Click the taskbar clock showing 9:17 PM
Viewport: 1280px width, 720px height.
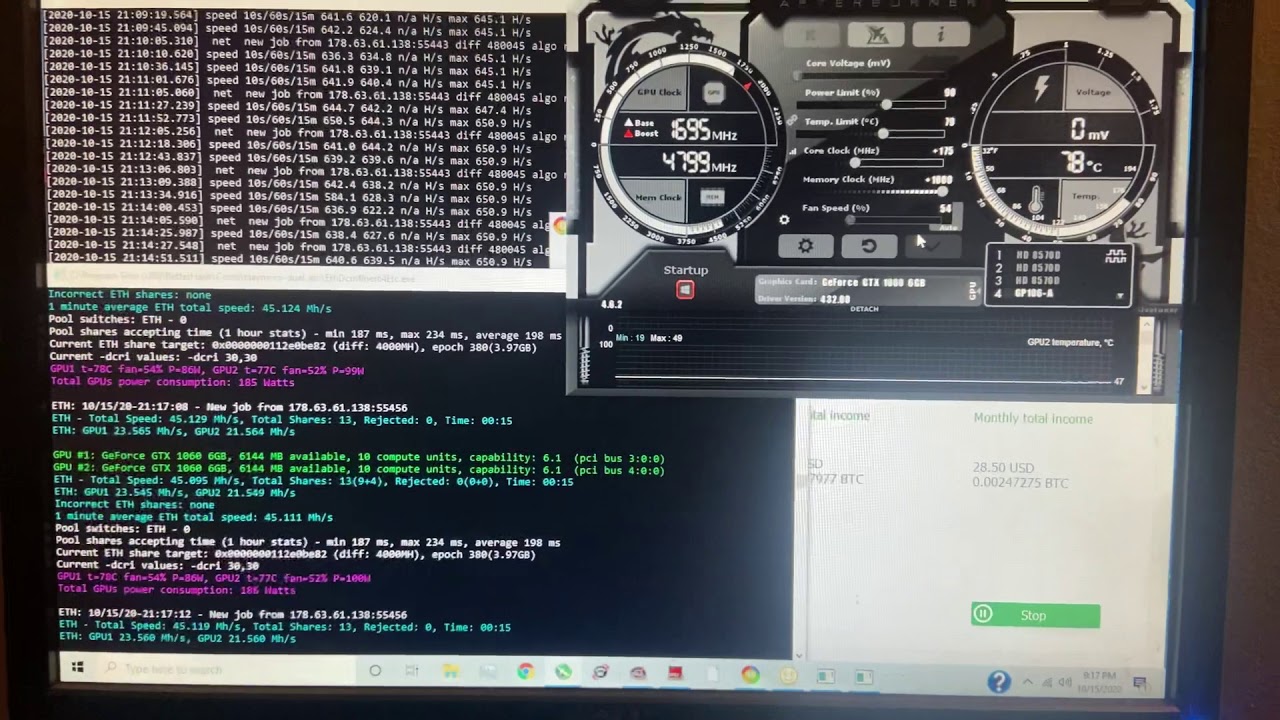(x=1099, y=683)
